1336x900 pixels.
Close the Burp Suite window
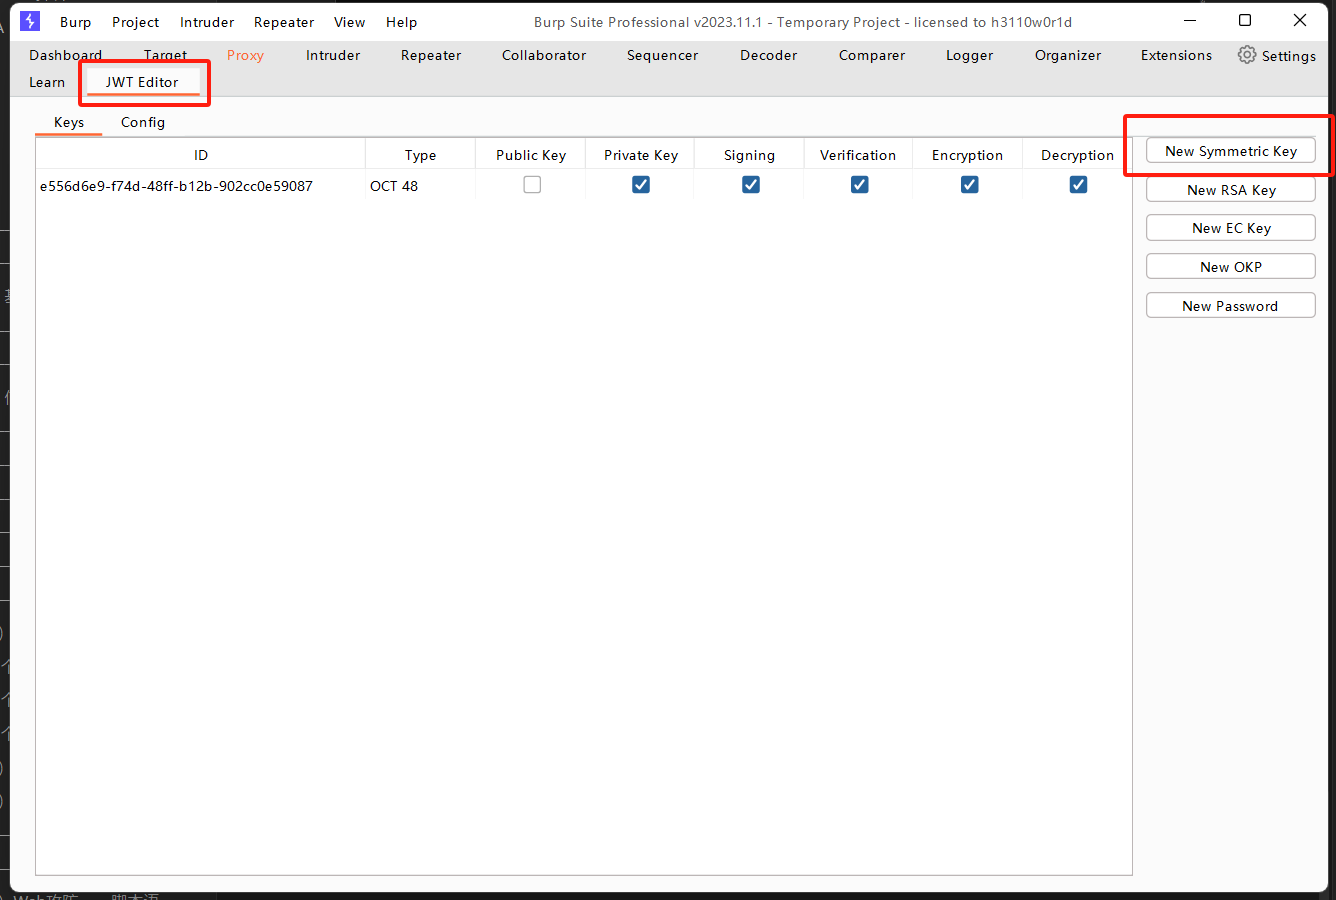1300,21
